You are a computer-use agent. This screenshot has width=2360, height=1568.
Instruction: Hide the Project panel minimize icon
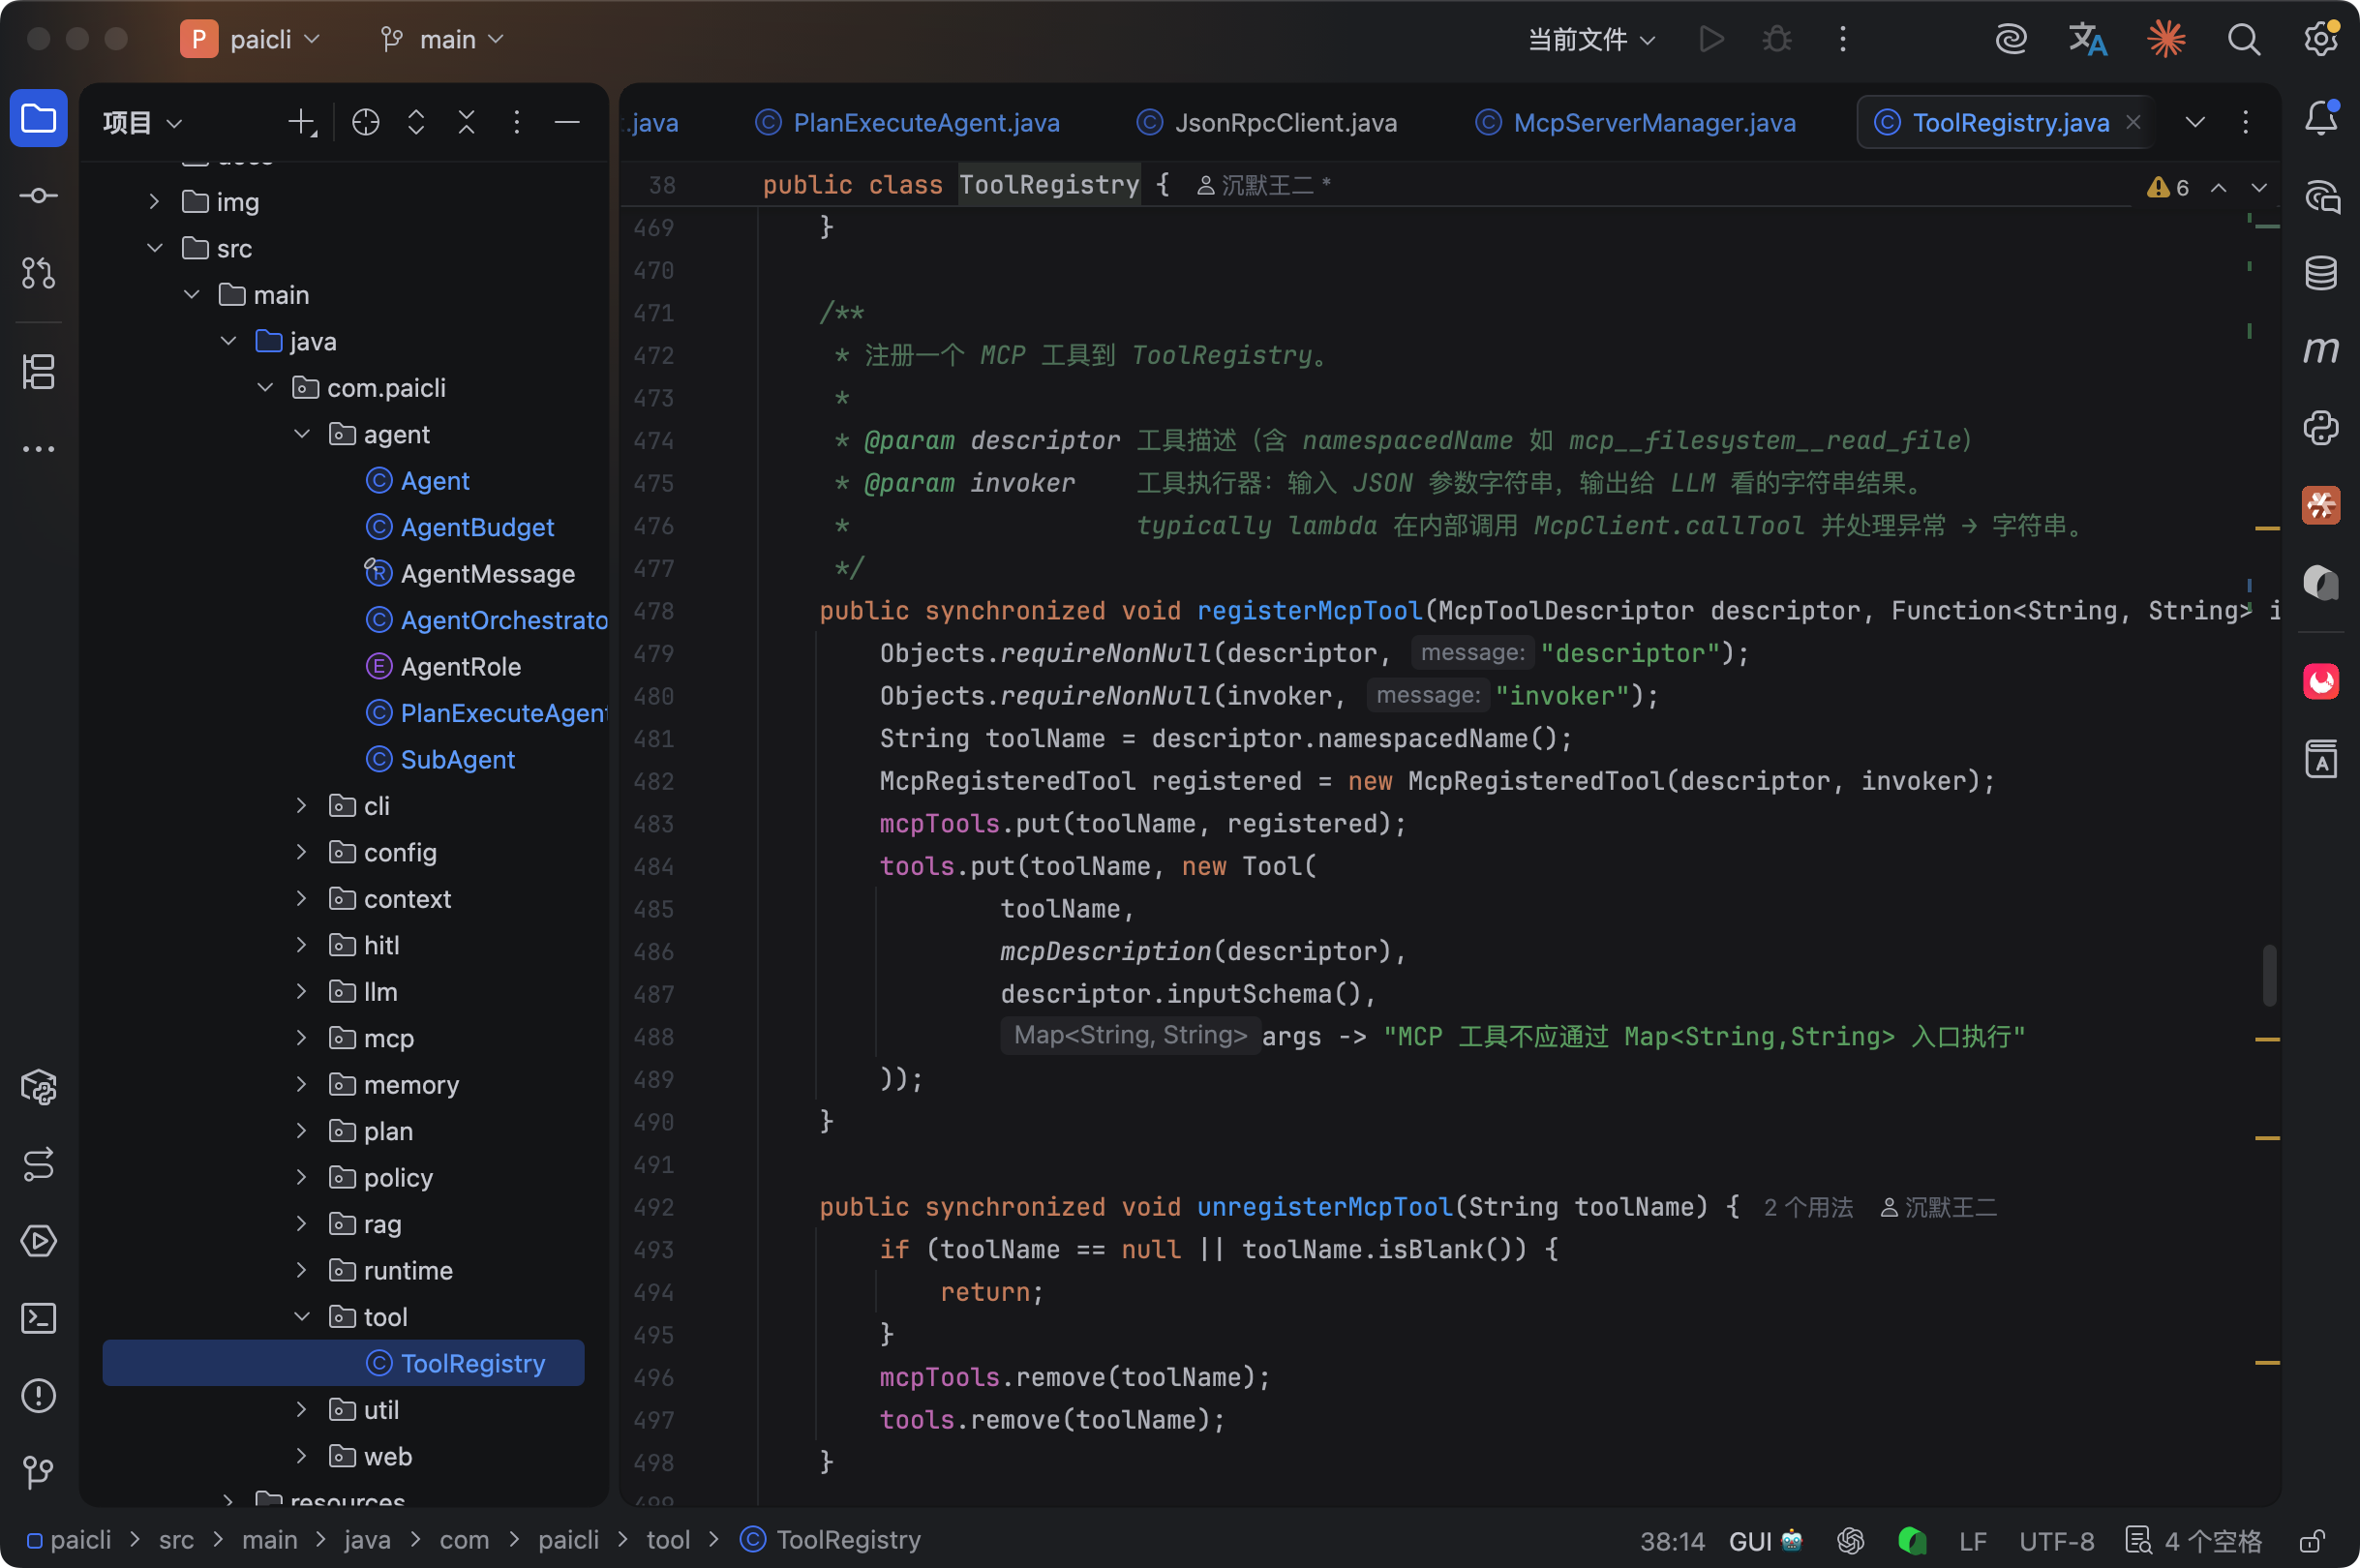pyautogui.click(x=567, y=122)
